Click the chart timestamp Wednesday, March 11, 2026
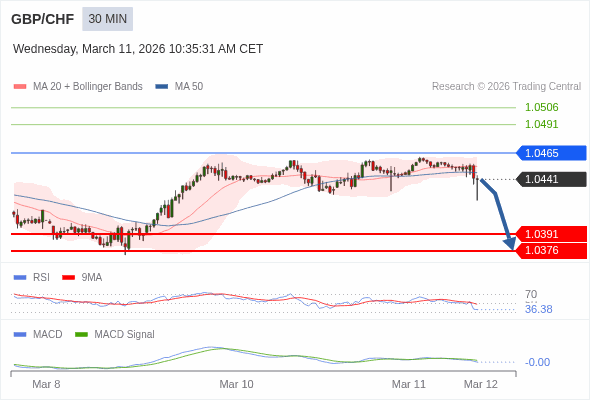590x400 pixels. 138,49
